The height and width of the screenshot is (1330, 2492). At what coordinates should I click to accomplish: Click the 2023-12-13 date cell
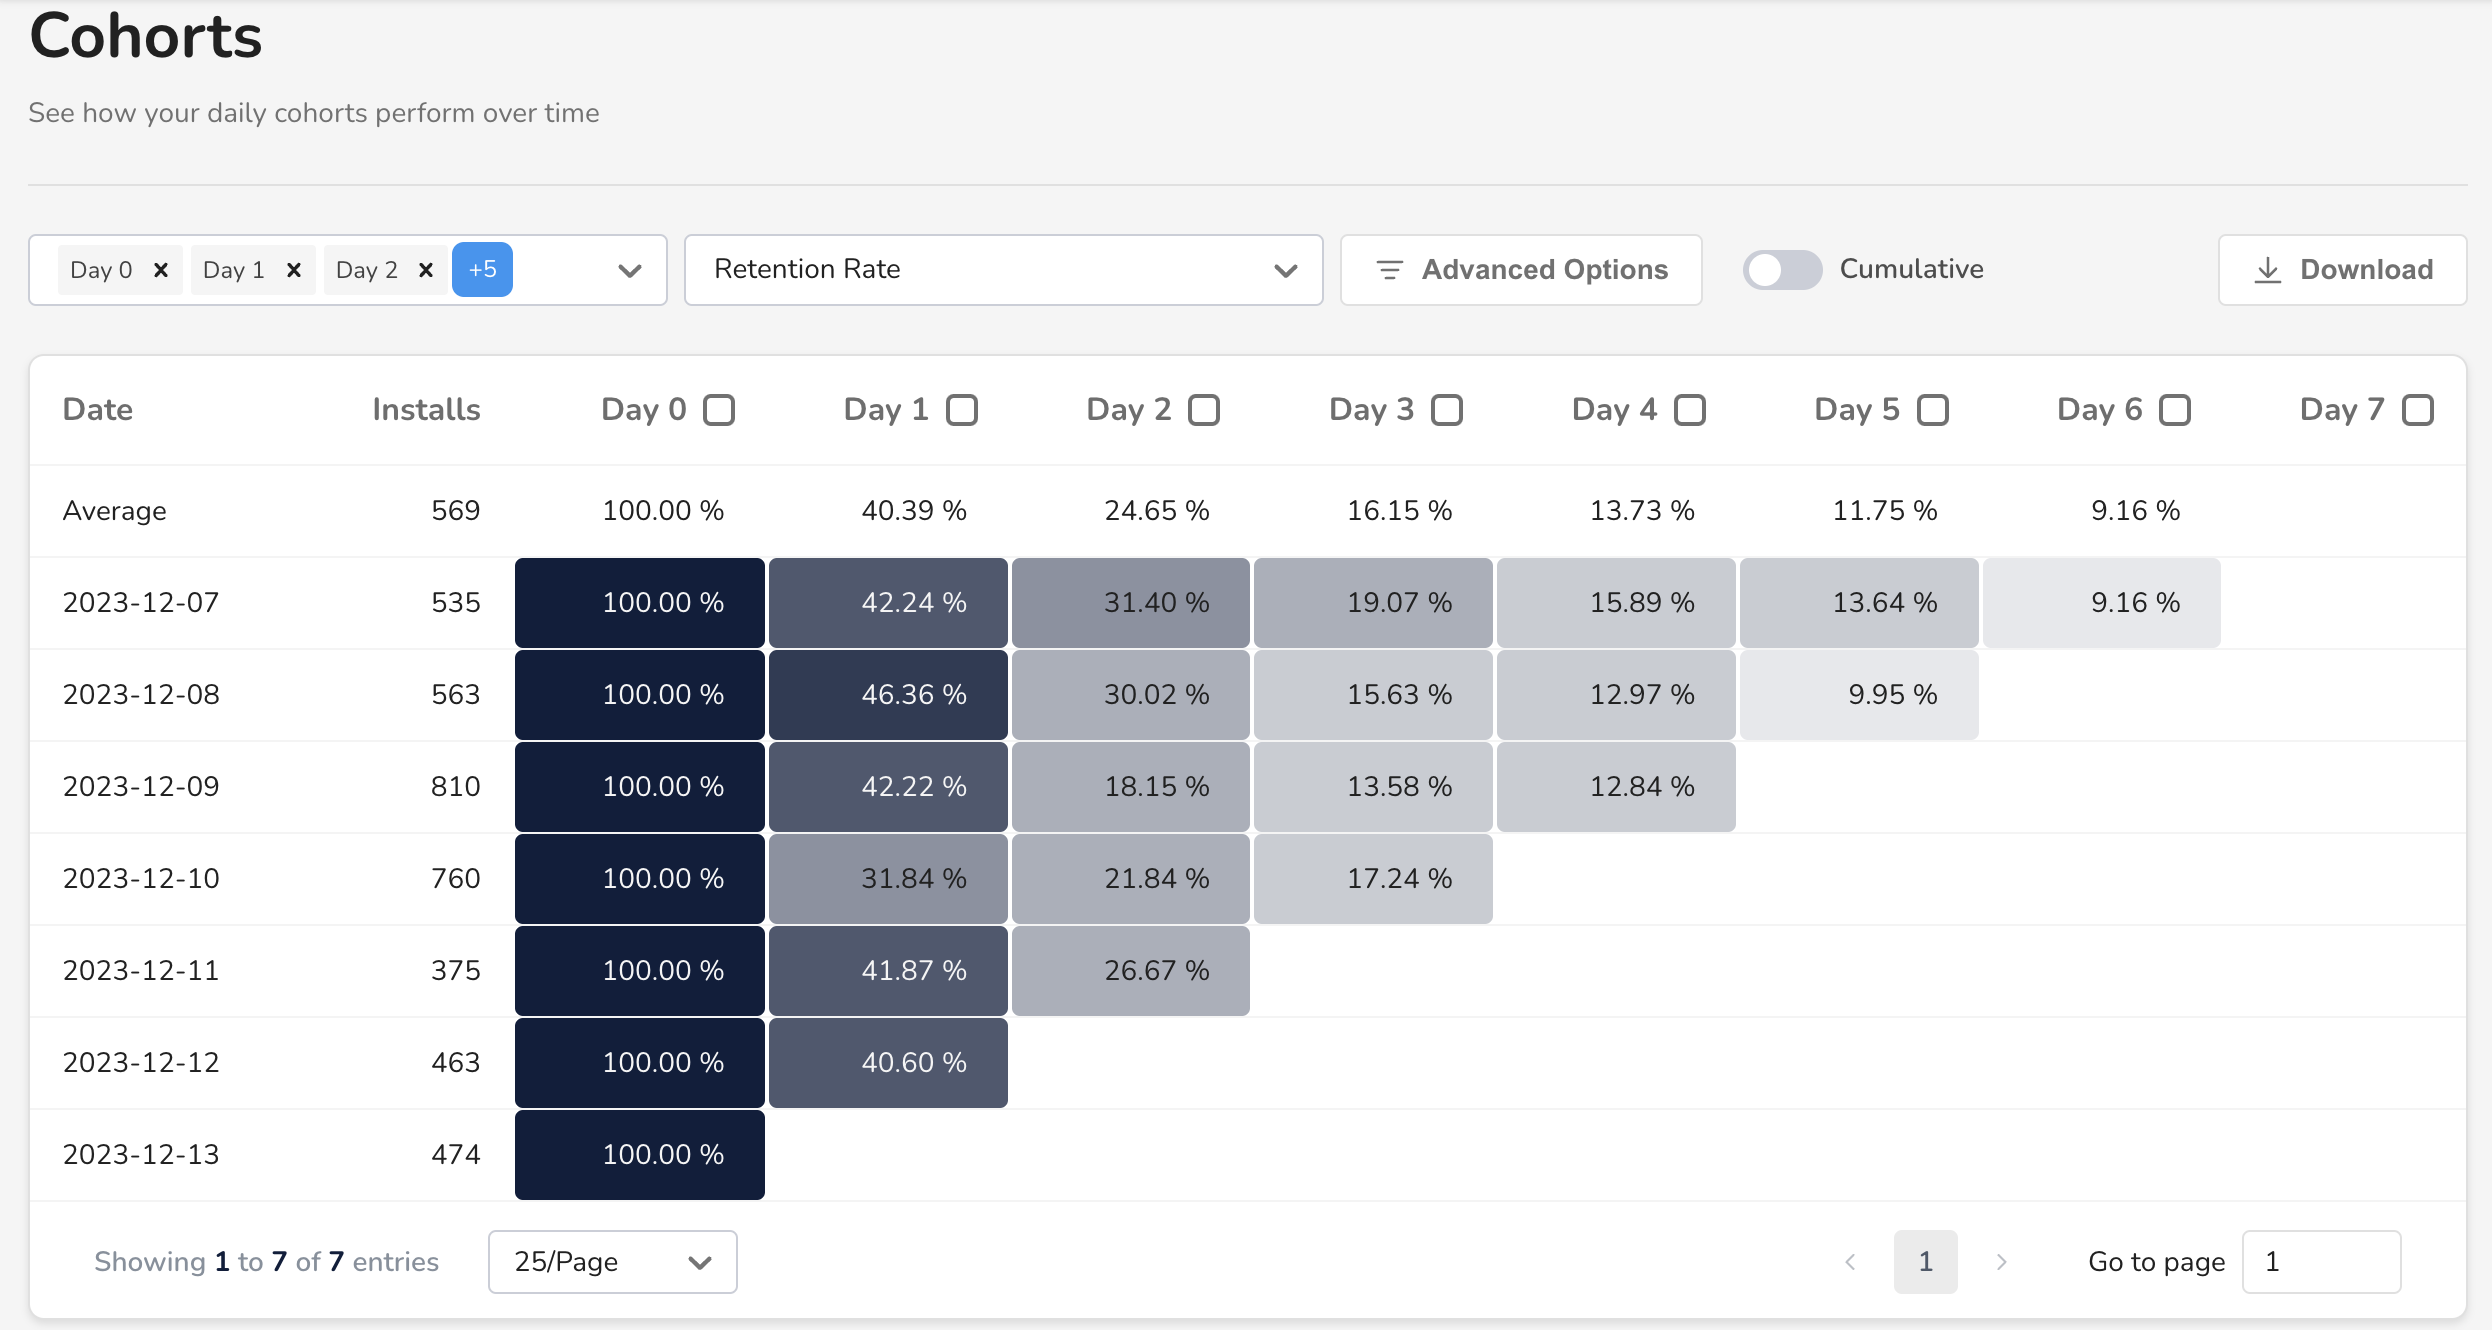141,1155
